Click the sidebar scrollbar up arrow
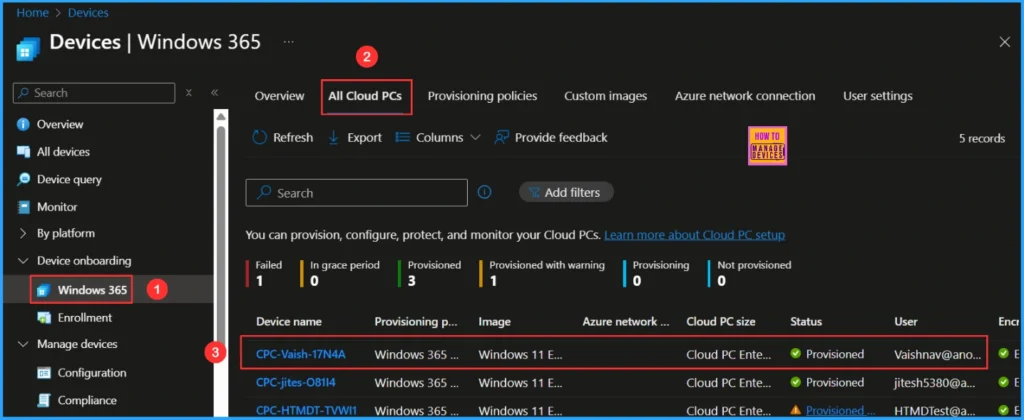This screenshot has width=1024, height=420. [x=221, y=116]
